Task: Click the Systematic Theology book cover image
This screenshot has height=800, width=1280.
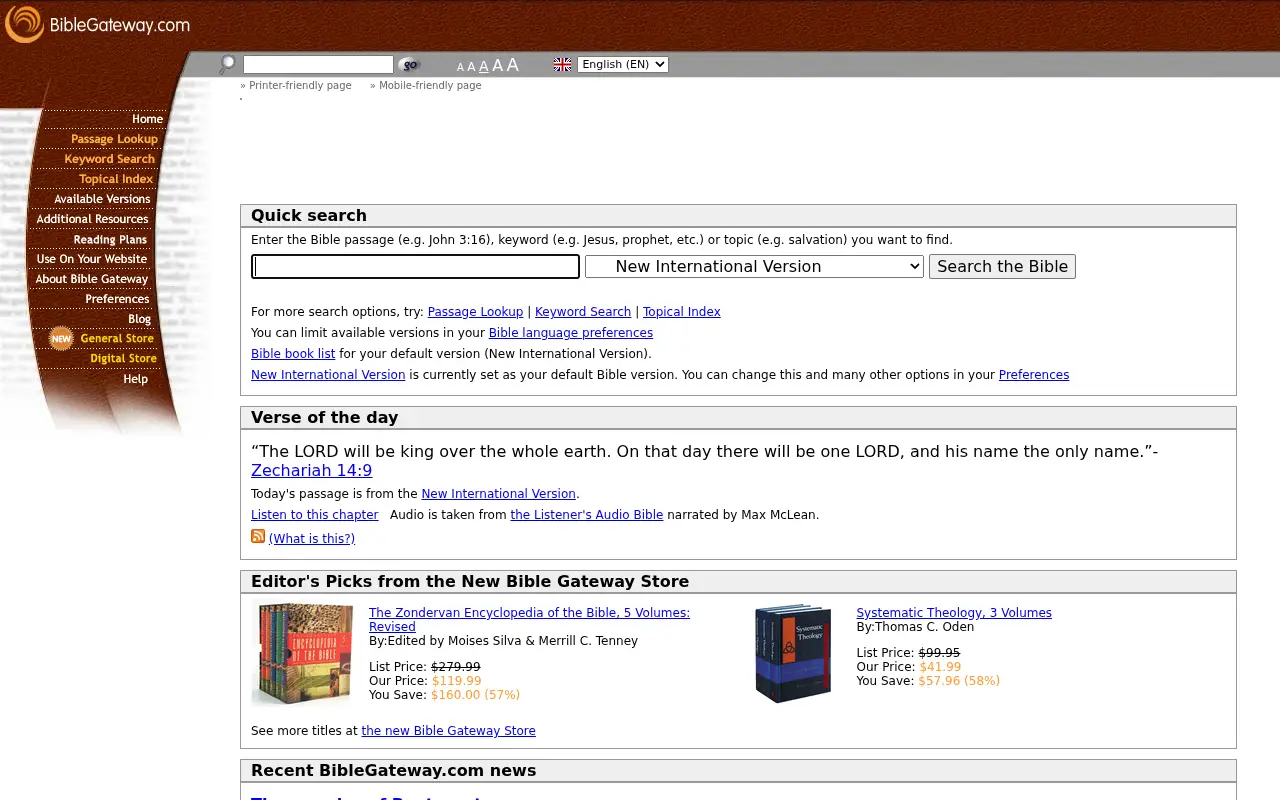Action: [x=793, y=653]
